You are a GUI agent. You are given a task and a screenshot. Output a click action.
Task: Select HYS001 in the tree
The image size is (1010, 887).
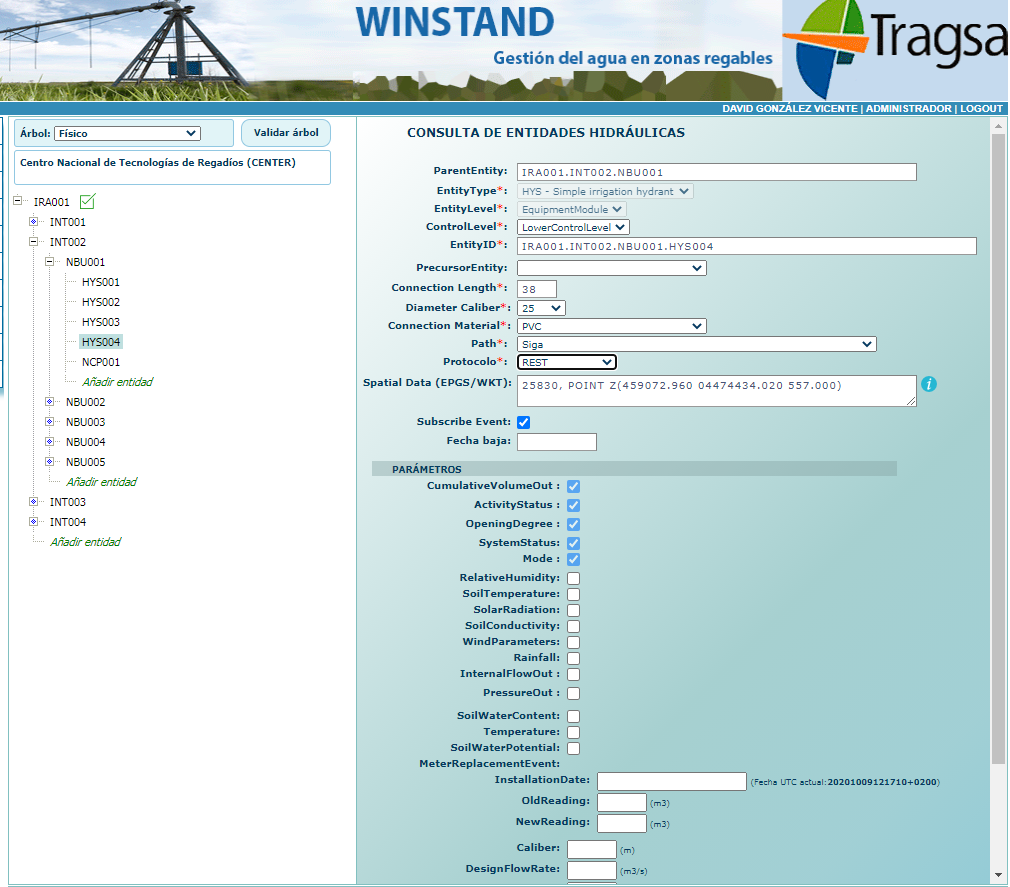[x=100, y=282]
